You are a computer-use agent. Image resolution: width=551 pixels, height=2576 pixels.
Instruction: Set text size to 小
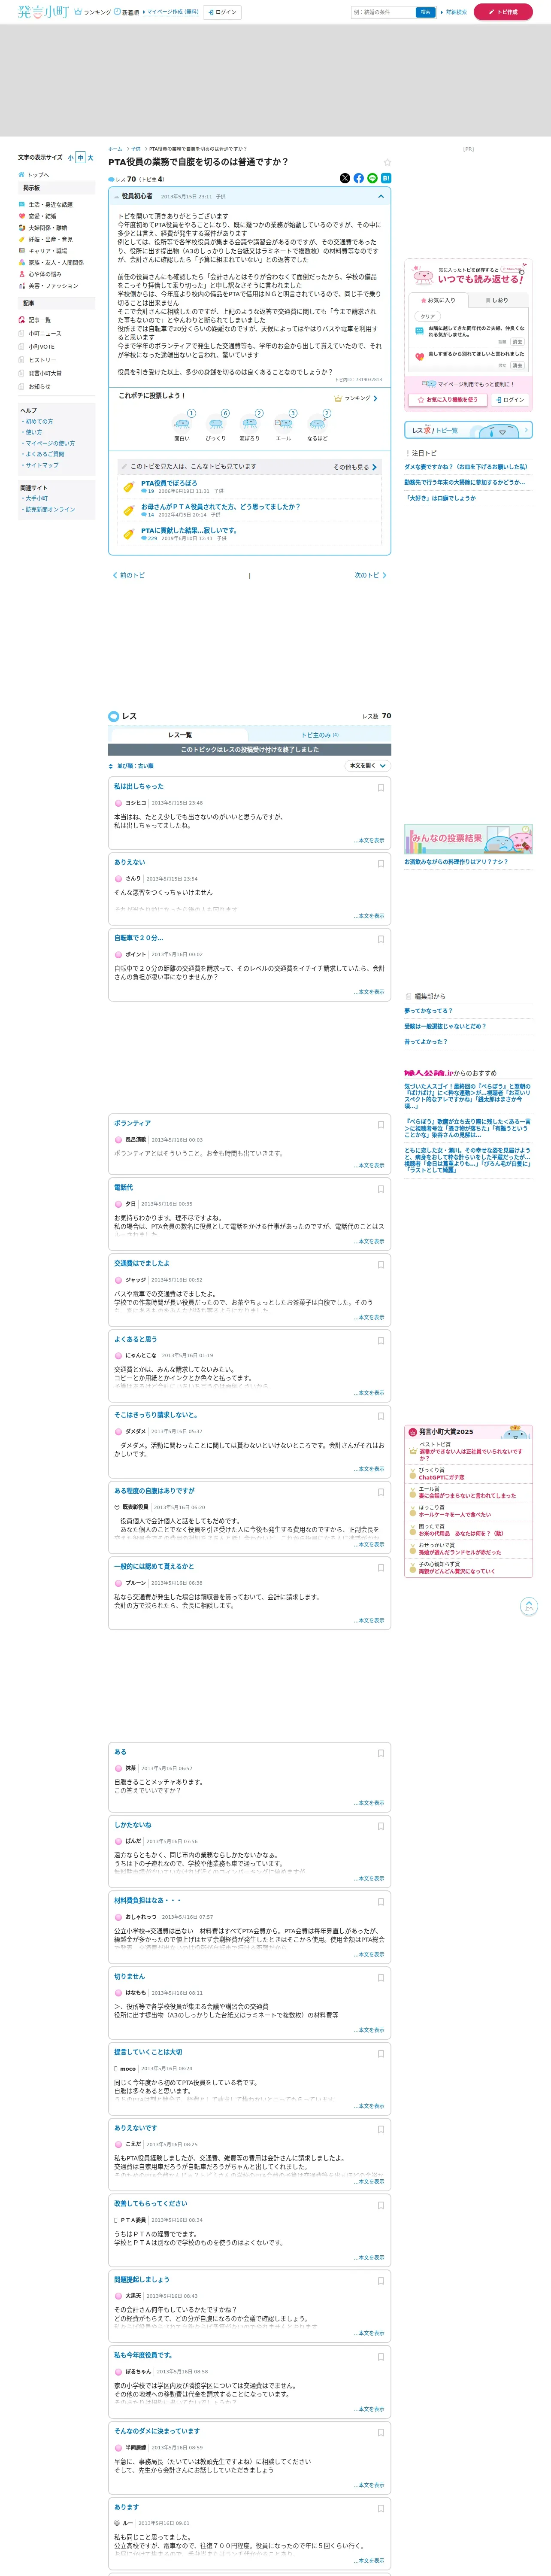(71, 158)
